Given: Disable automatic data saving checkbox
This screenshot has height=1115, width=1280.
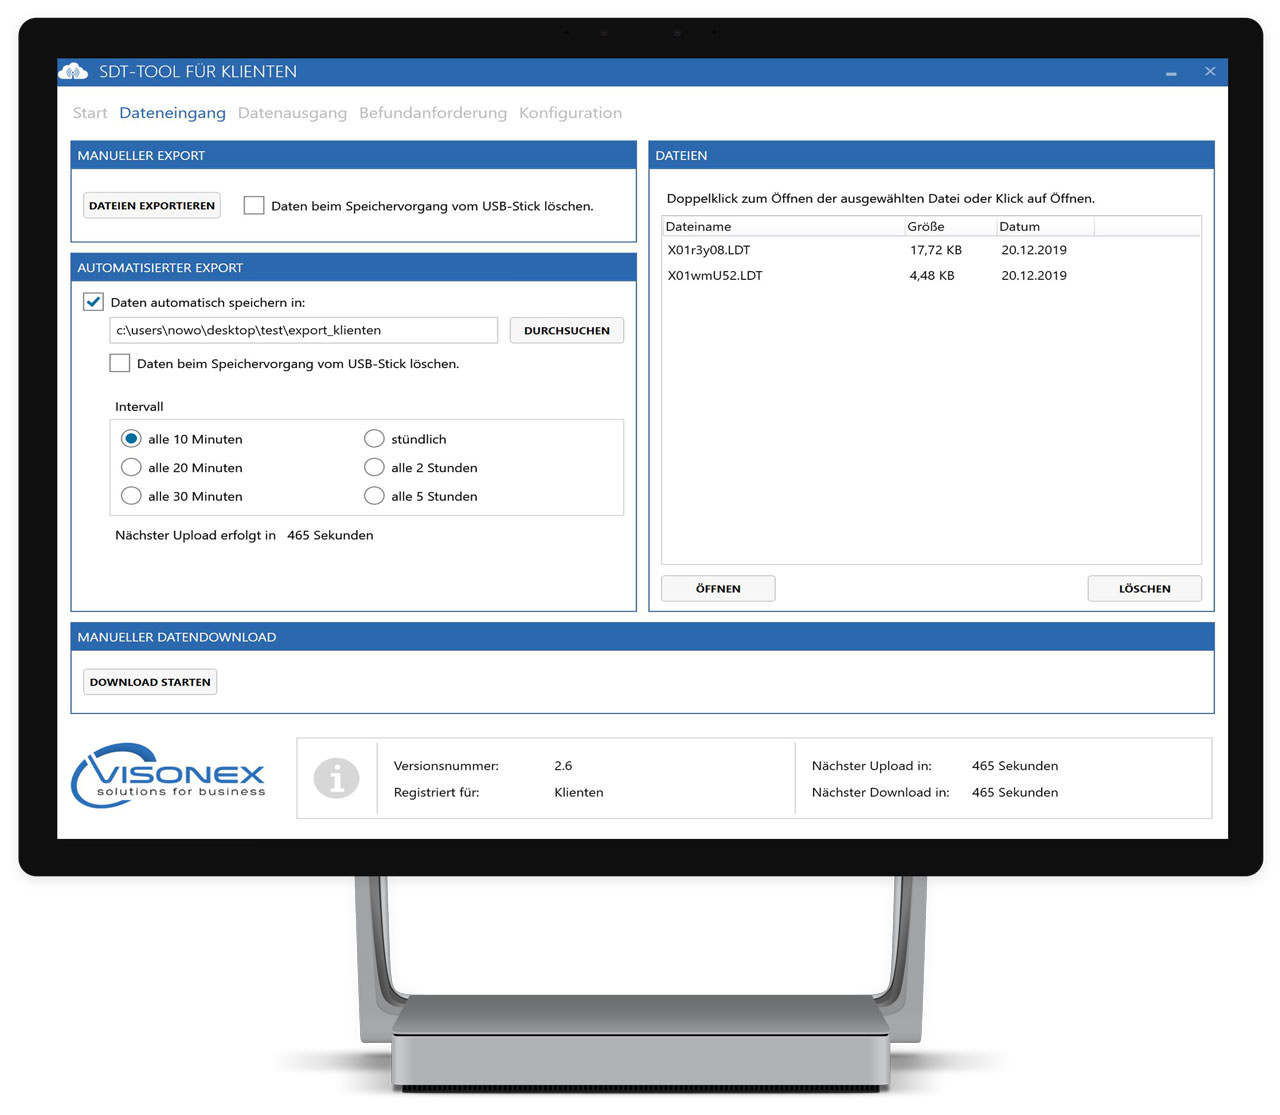Looking at the screenshot, I should tap(93, 301).
